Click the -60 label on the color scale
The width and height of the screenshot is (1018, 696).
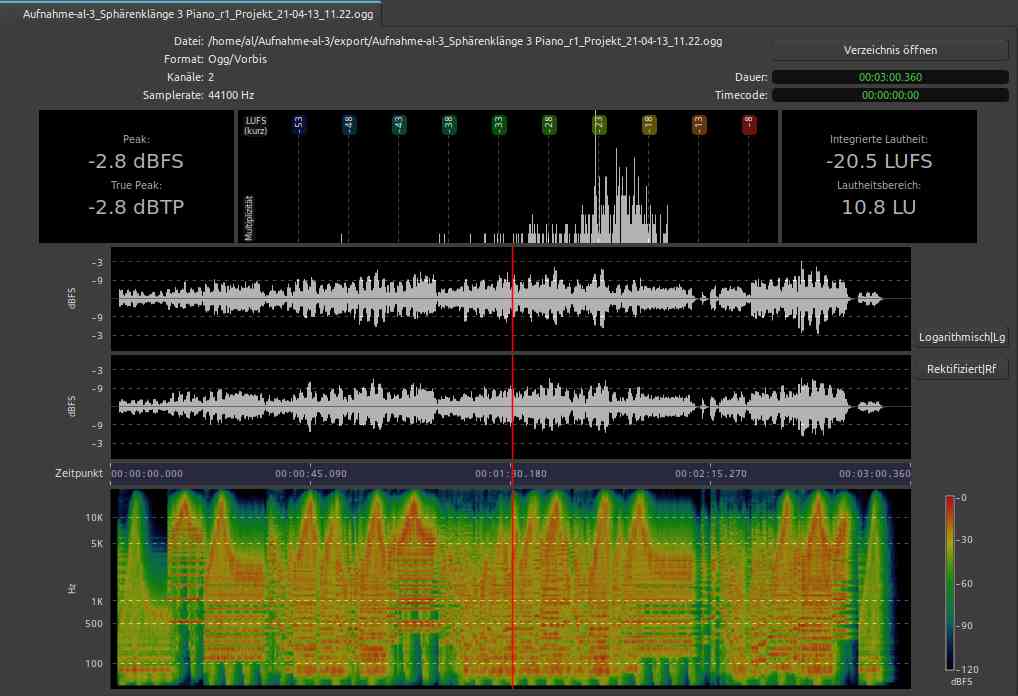(x=965, y=584)
